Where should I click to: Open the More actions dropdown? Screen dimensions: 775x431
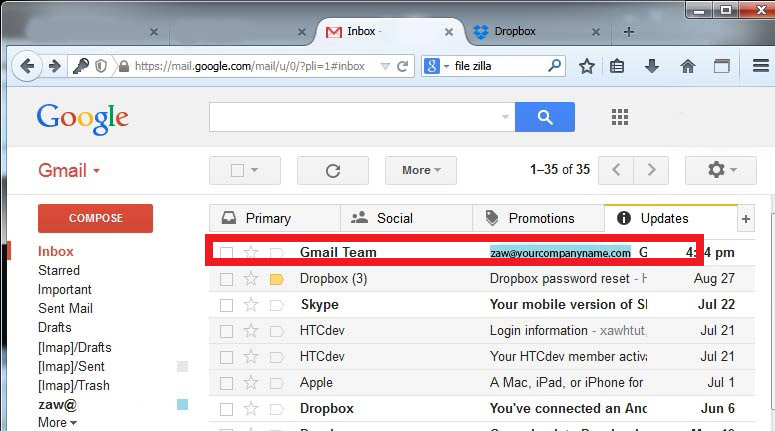point(421,171)
